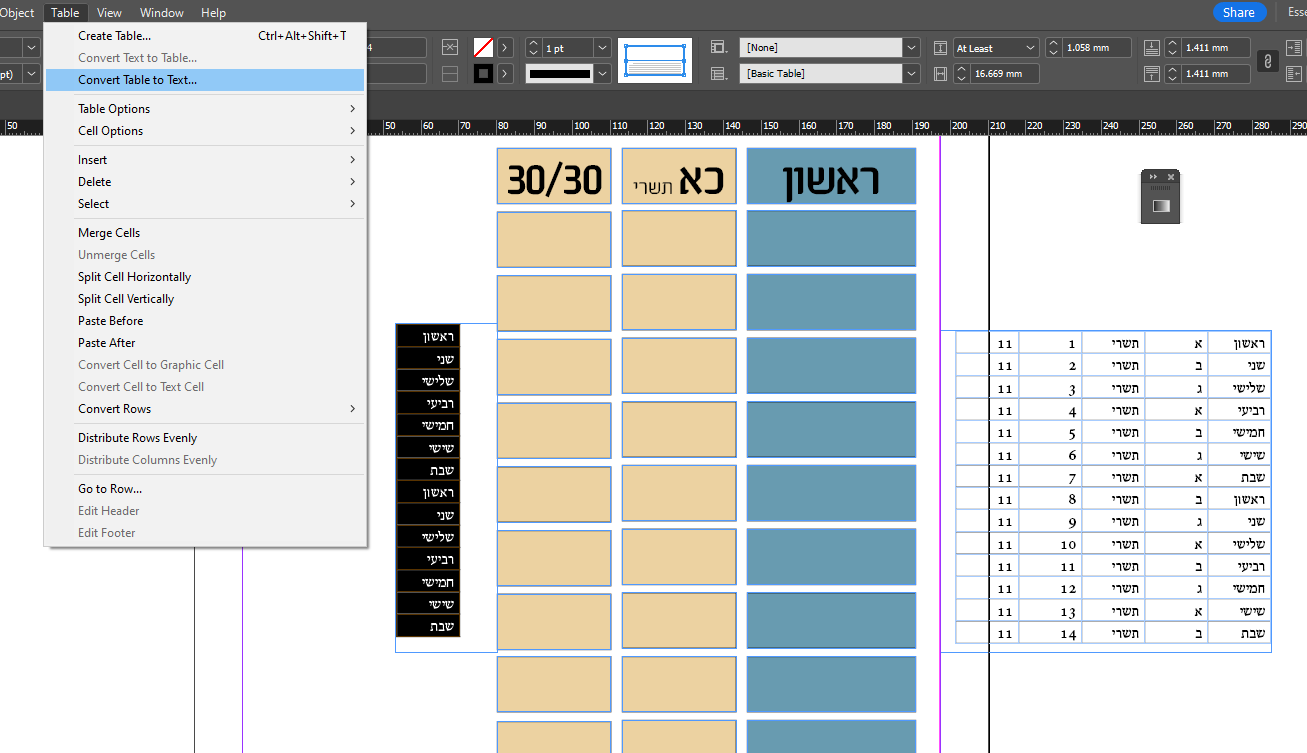The width and height of the screenshot is (1307, 753).
Task: Open the Window menu
Action: pyautogui.click(x=161, y=12)
